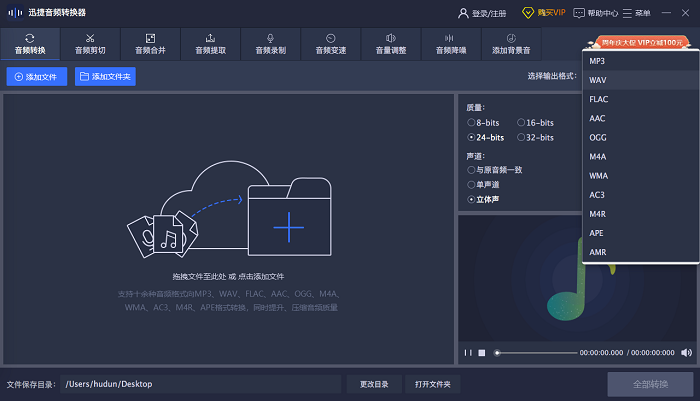Open the 音频提取 audio extraction tool
The image size is (700, 401).
[210, 43]
